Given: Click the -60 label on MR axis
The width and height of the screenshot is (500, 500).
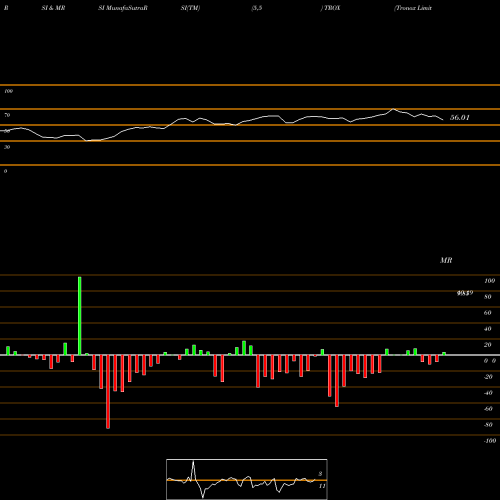Looking at the screenshot, I should [488, 409].
